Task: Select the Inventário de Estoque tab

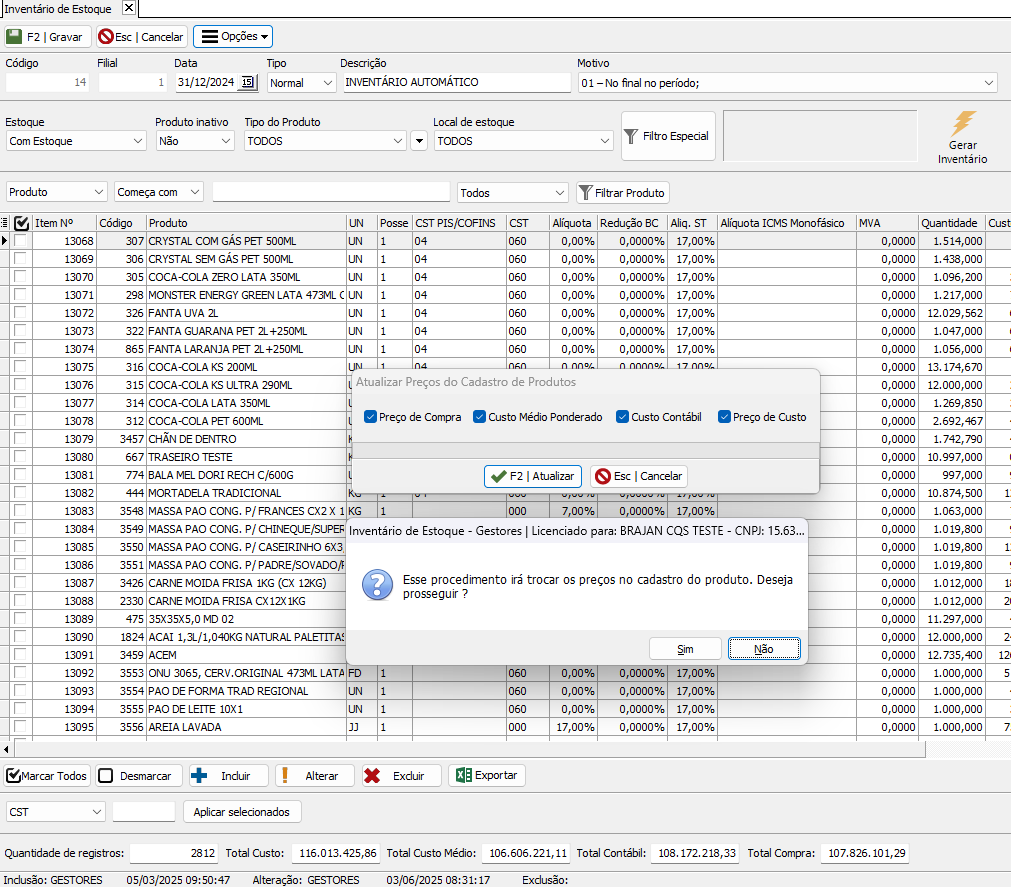Action: click(x=59, y=9)
